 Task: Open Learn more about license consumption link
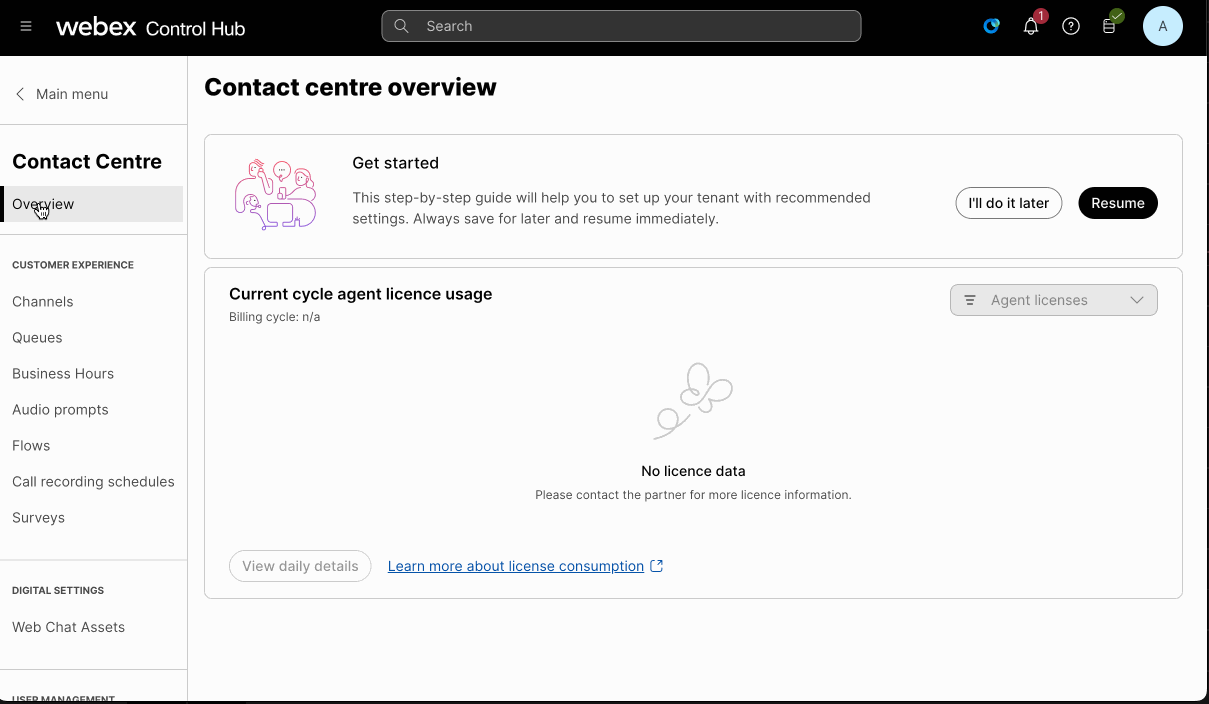pyautogui.click(x=515, y=566)
